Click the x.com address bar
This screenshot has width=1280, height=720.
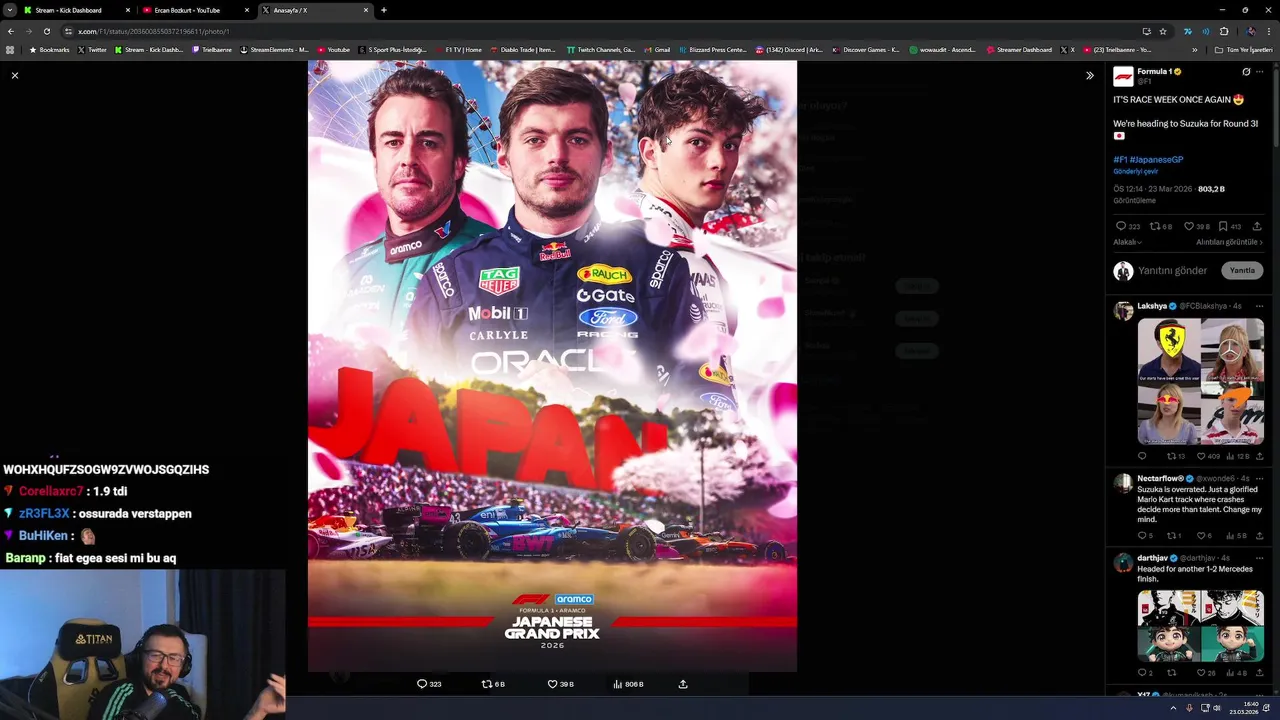(x=600, y=31)
